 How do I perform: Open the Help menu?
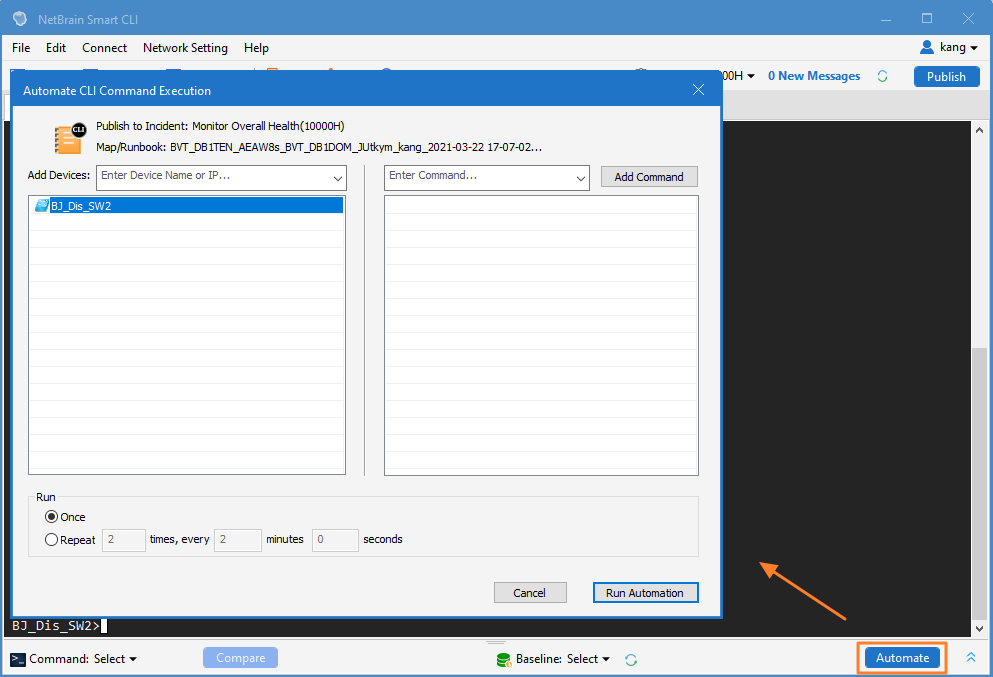[256, 47]
